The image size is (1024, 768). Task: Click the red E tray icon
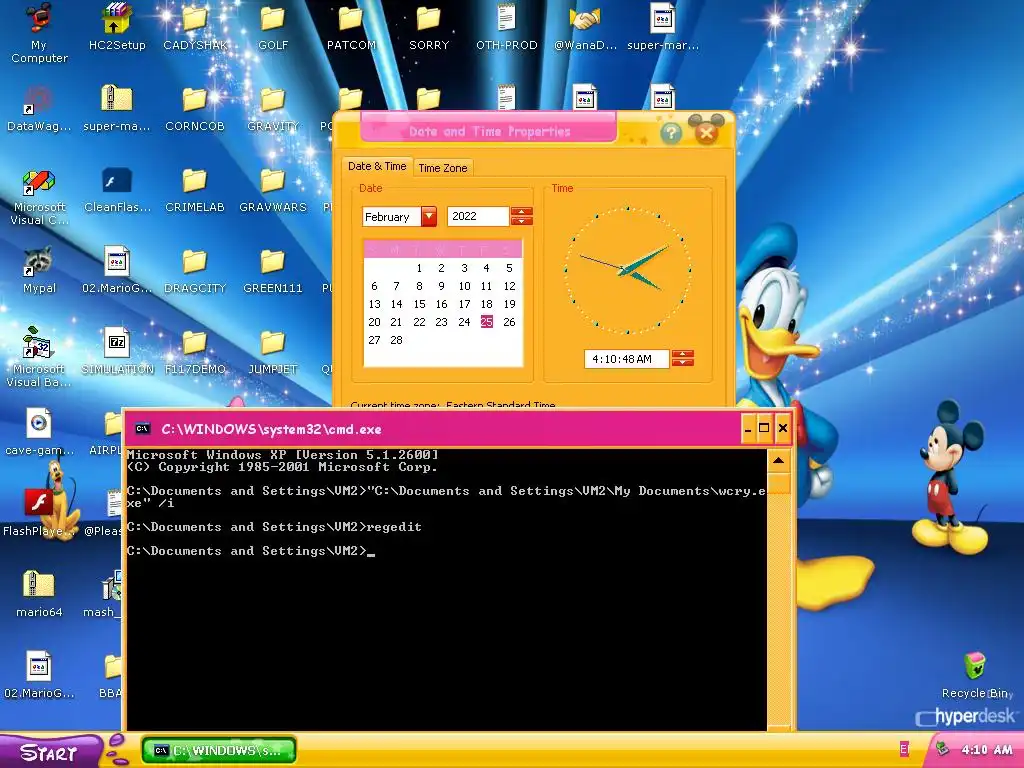coord(904,749)
